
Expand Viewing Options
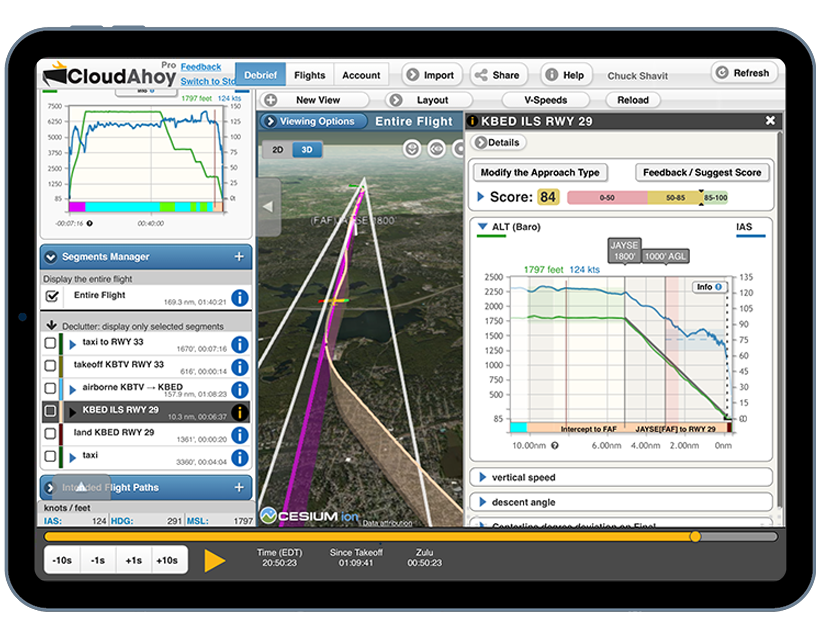(313, 122)
